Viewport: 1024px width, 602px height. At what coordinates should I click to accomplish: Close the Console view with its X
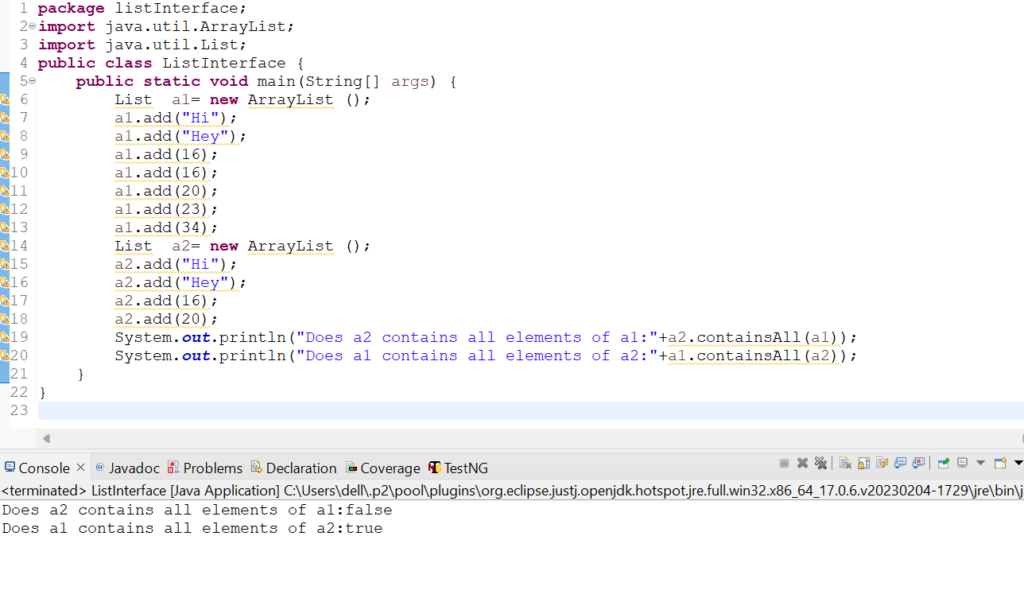click(80, 467)
